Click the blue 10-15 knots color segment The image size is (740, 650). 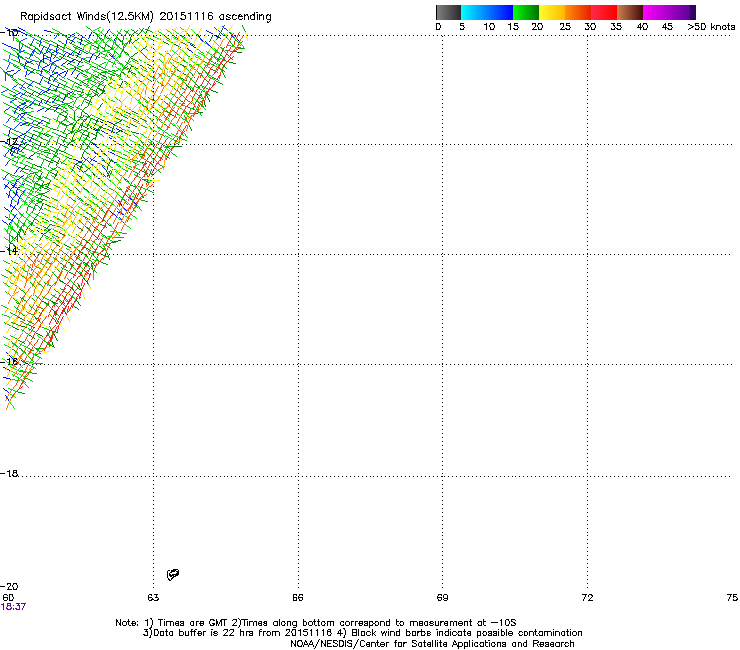pyautogui.click(x=500, y=12)
